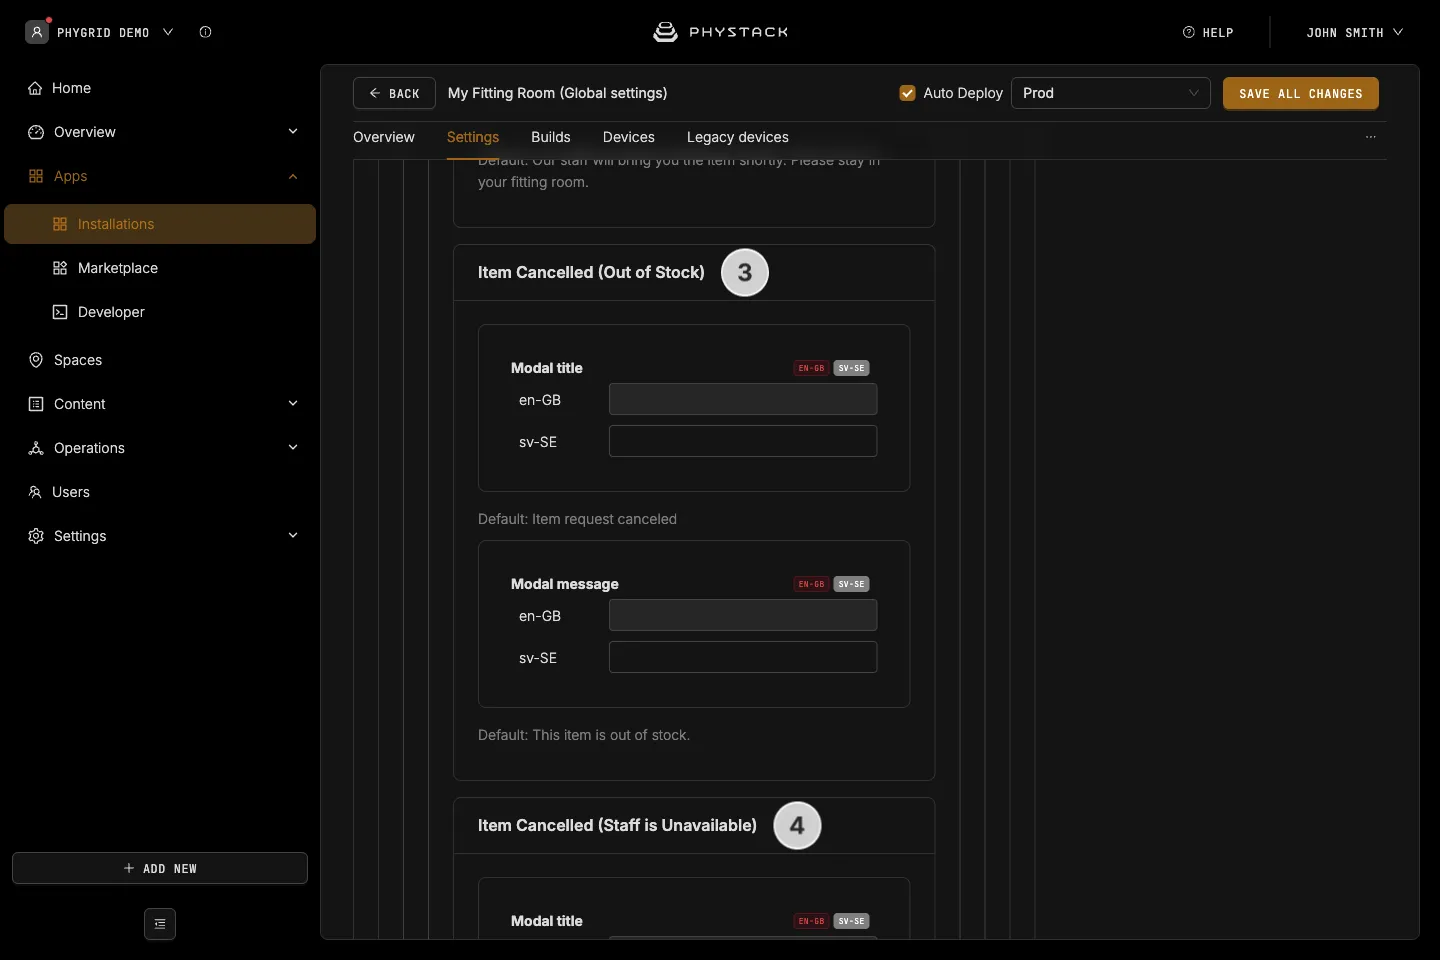Open the John Smith user menu

click(x=1354, y=32)
